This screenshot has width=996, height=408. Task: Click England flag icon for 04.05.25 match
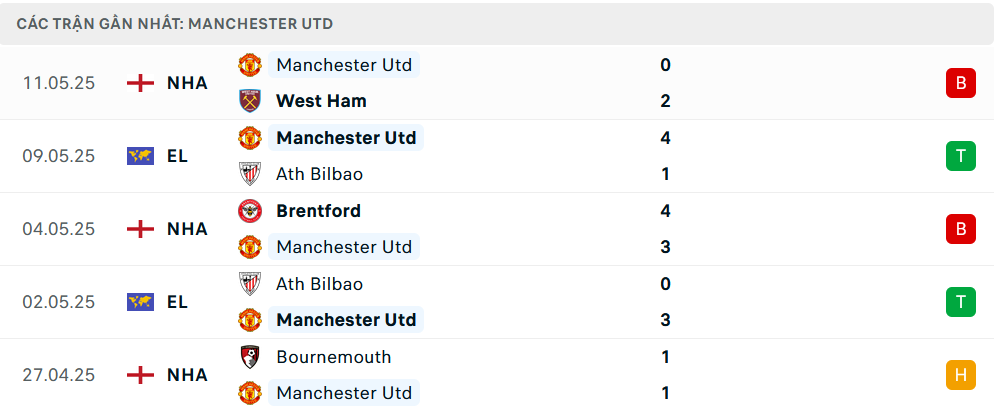(x=140, y=229)
